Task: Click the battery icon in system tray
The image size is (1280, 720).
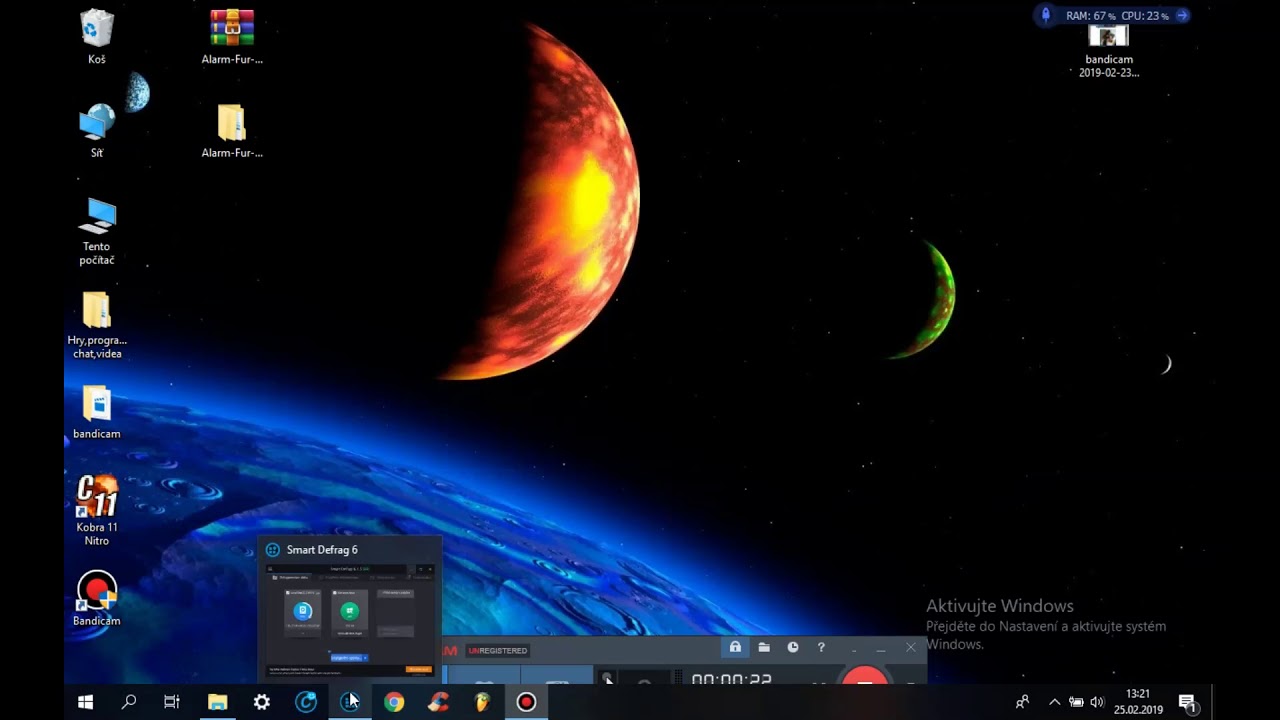Action: pyautogui.click(x=1076, y=702)
